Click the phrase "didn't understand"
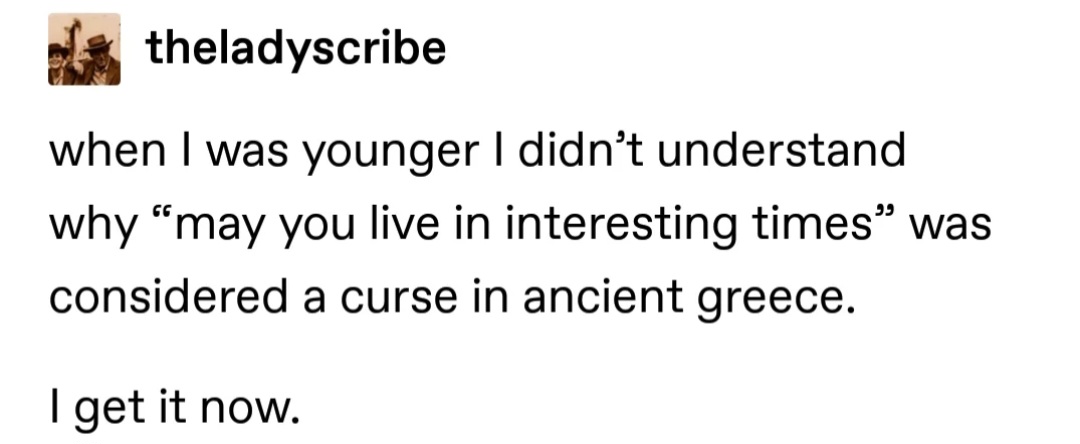 pos(712,149)
